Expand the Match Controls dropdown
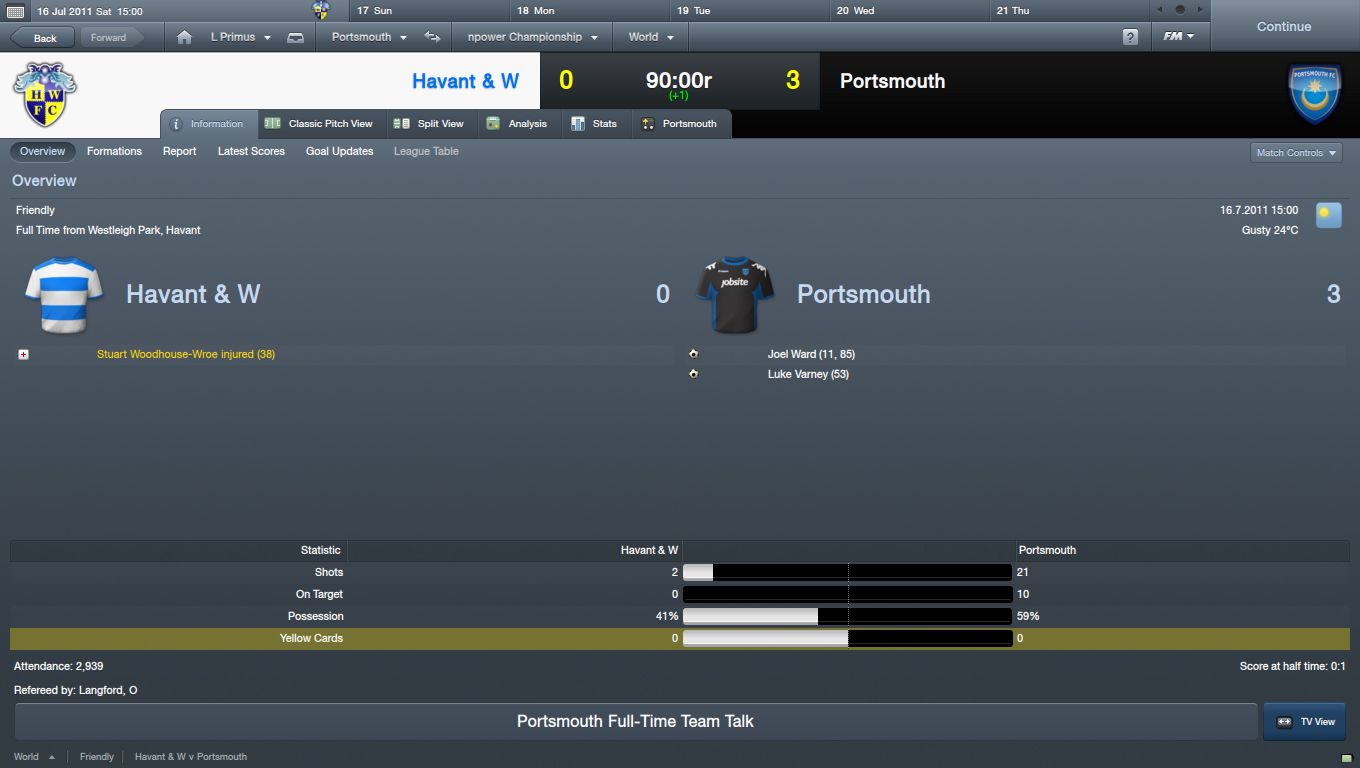1360x768 pixels. tap(1296, 153)
